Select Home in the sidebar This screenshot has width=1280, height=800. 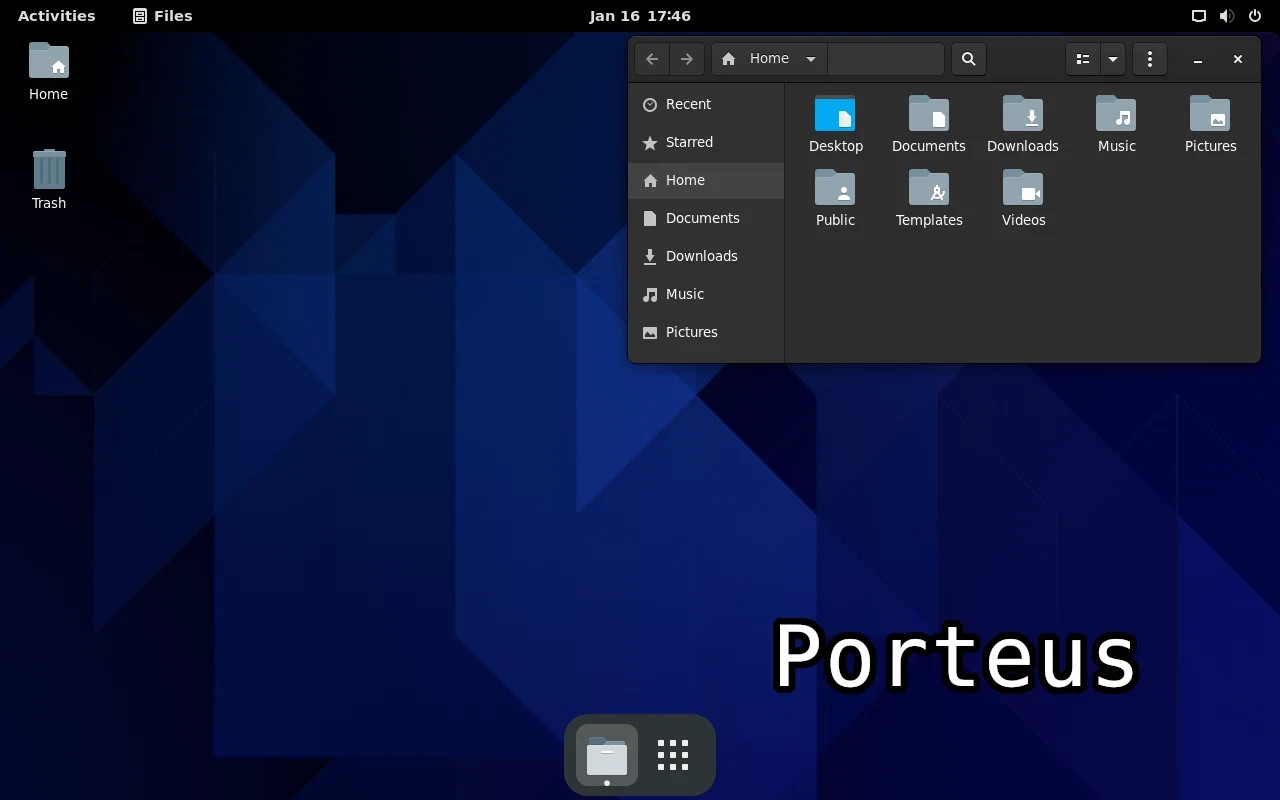tap(706, 180)
